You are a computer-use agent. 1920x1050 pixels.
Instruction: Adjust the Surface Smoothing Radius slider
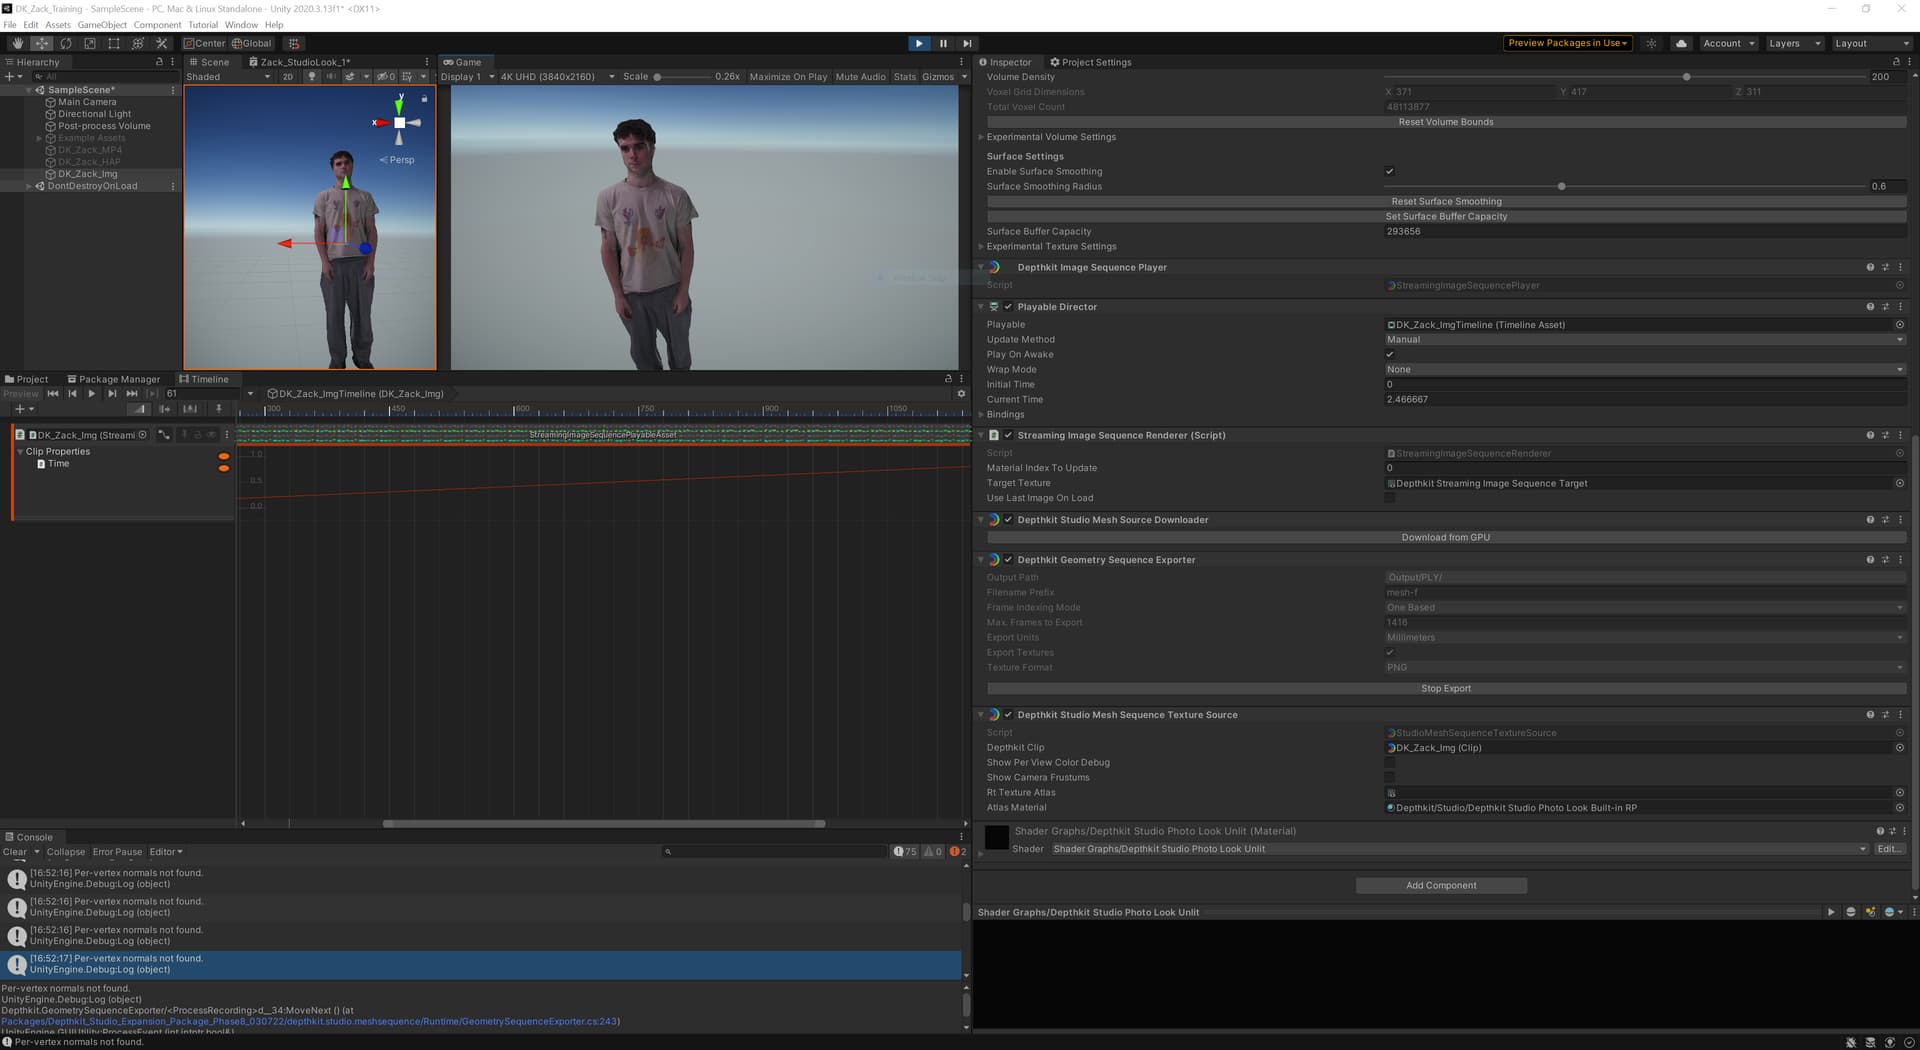(x=1561, y=187)
